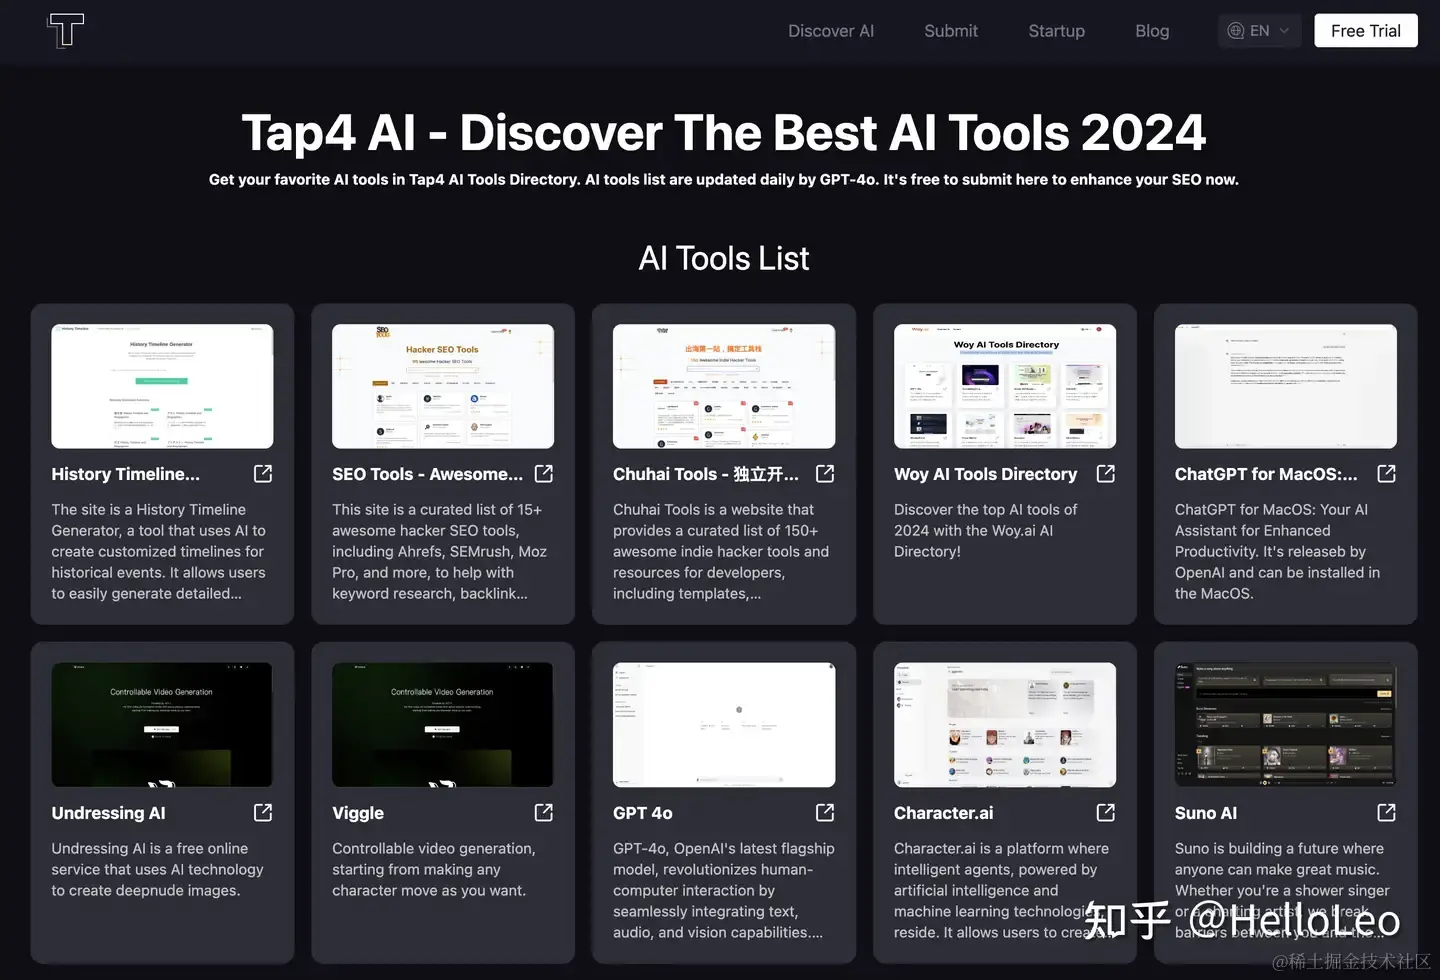
Task: Open Hacker SEO Tools thumbnail
Action: point(443,386)
